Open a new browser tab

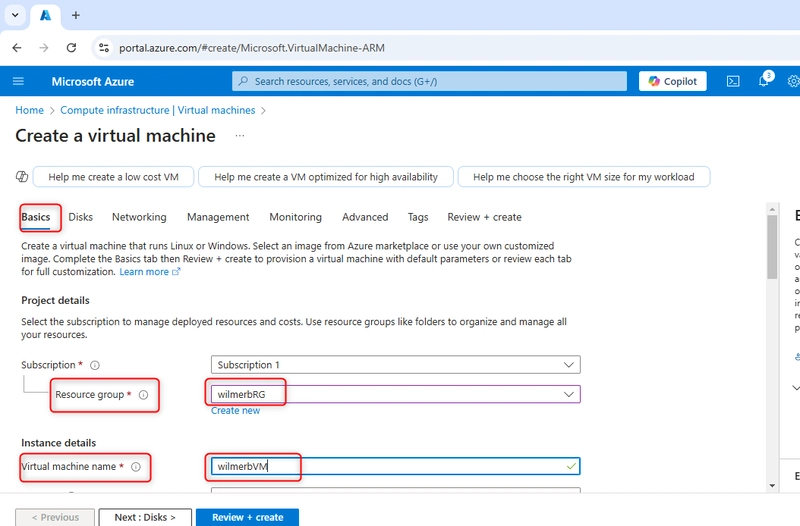[x=76, y=15]
